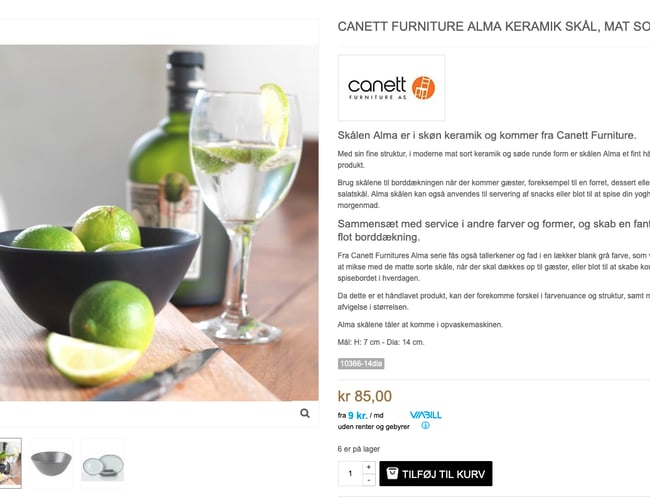Click the quantity input field
650x500 pixels.
(350, 474)
